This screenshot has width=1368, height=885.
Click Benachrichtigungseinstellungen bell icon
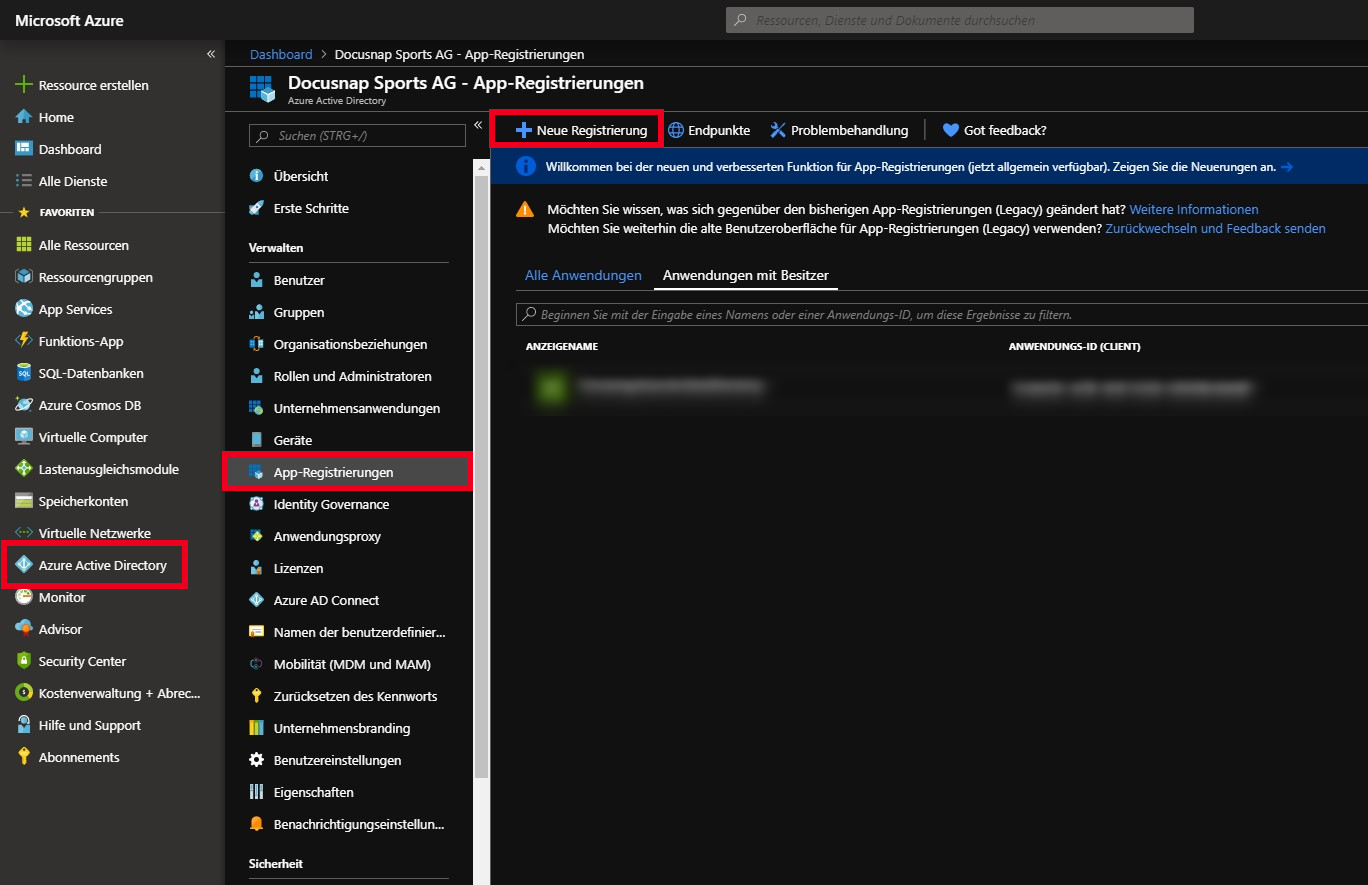click(256, 824)
